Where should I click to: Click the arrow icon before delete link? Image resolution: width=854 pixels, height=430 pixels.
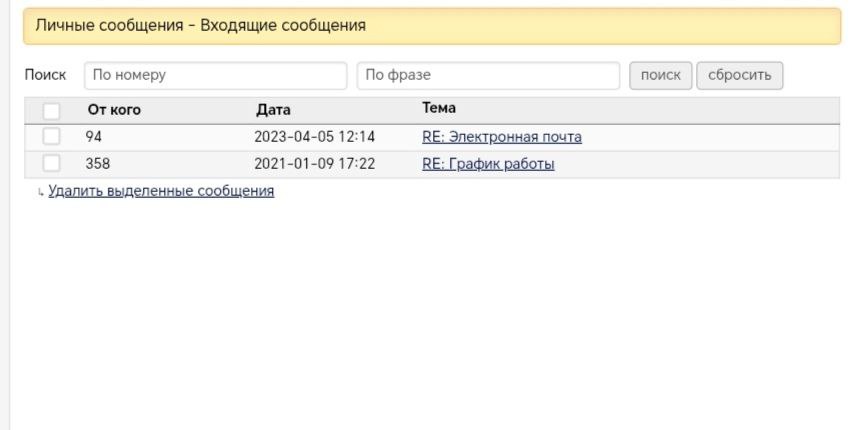tap(41, 192)
